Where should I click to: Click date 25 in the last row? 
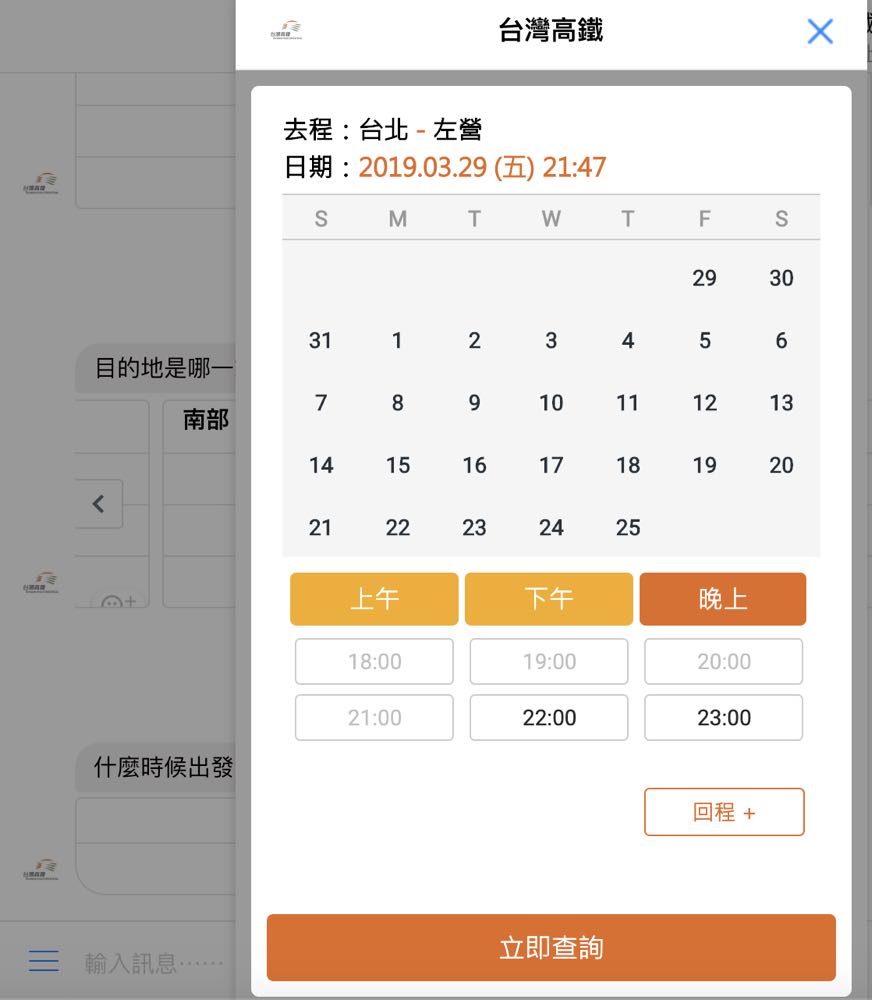click(628, 528)
